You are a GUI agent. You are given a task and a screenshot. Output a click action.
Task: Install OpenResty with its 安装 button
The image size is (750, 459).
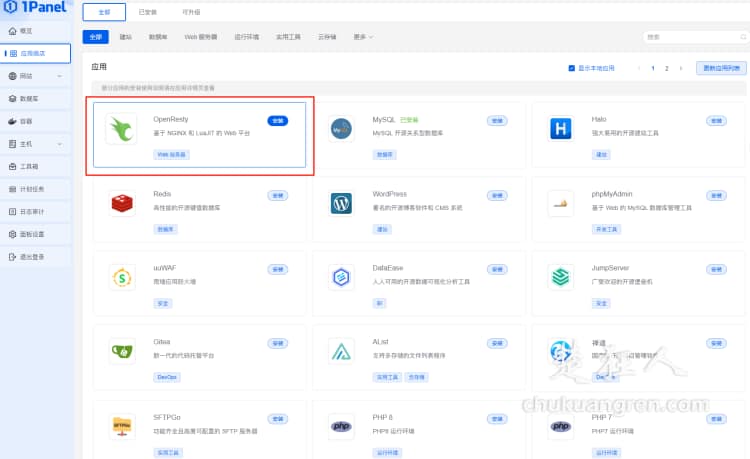tap(278, 121)
